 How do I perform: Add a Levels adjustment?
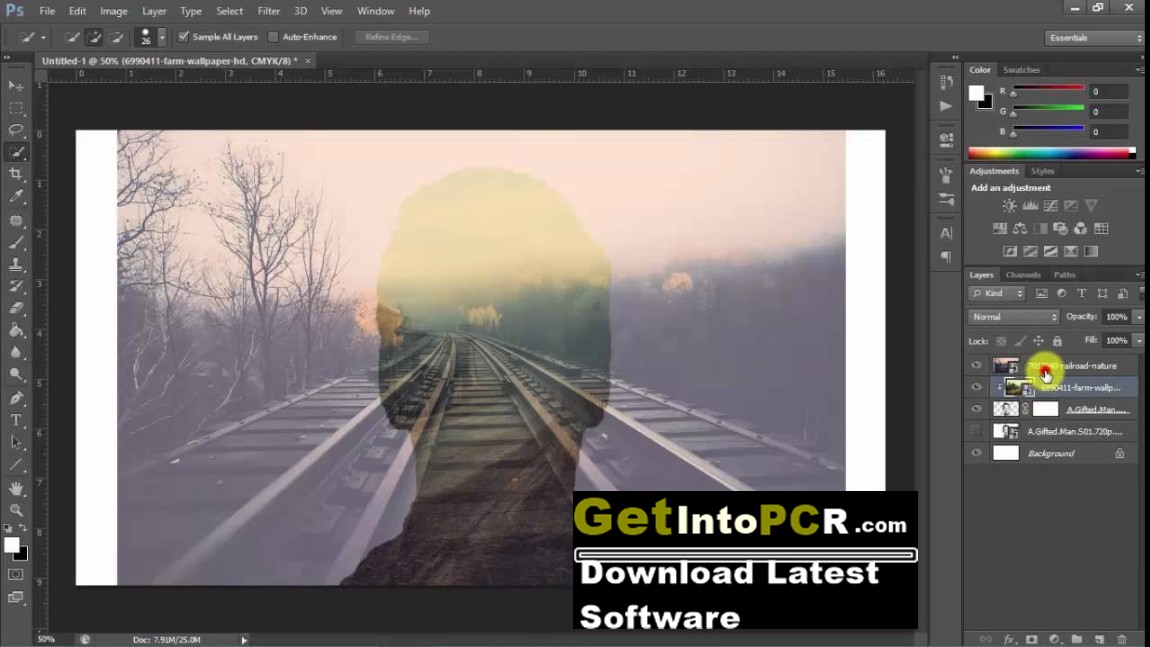pyautogui.click(x=1030, y=206)
